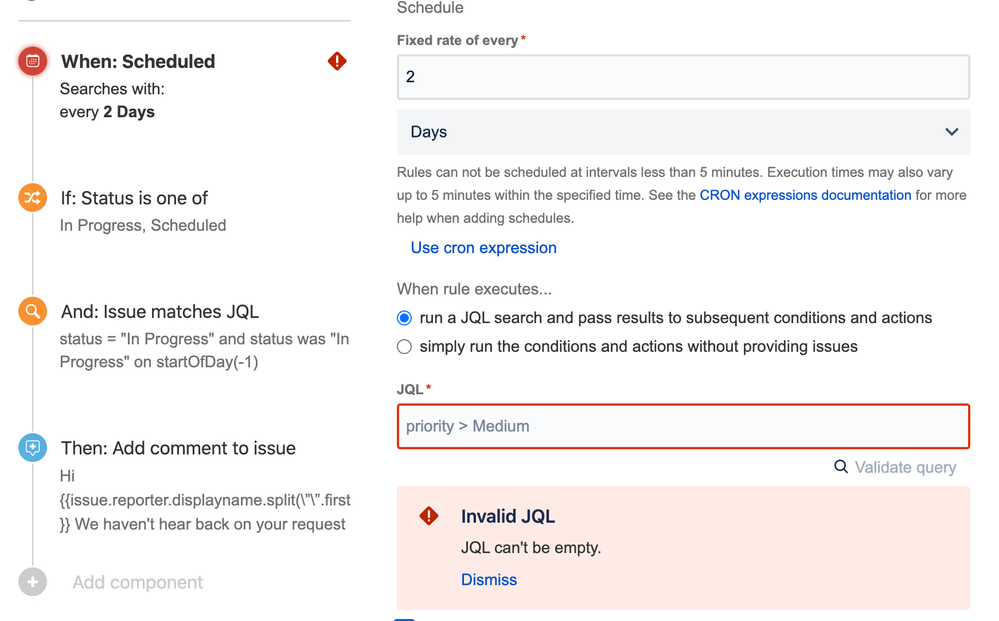The width and height of the screenshot is (999, 621).
Task: Enable passing results to subsequent actions
Action: pyautogui.click(x=404, y=317)
